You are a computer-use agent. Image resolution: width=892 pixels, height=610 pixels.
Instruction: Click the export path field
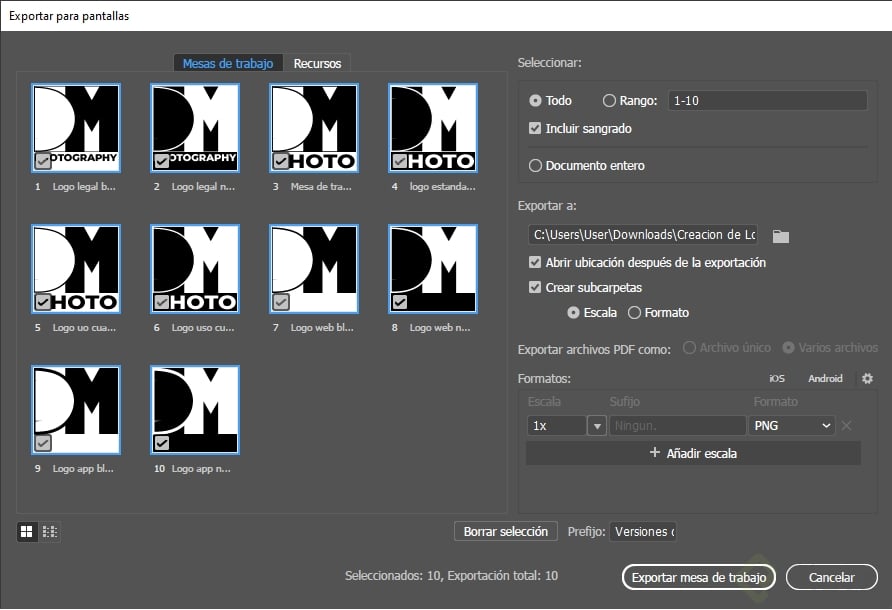click(643, 234)
